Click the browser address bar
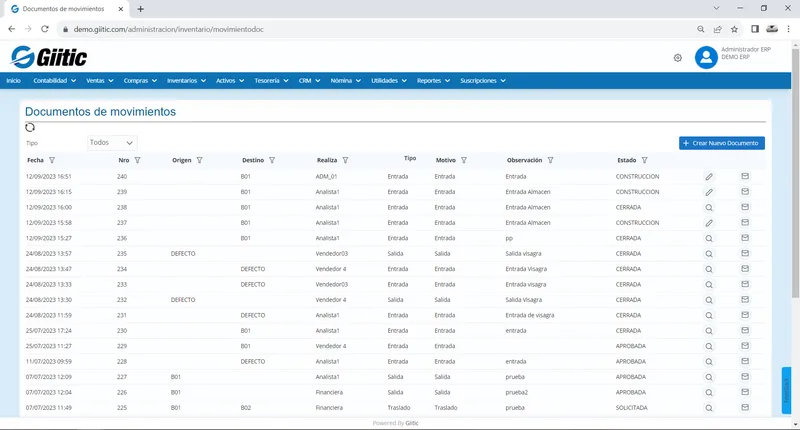The width and height of the screenshot is (800, 430). point(378,29)
